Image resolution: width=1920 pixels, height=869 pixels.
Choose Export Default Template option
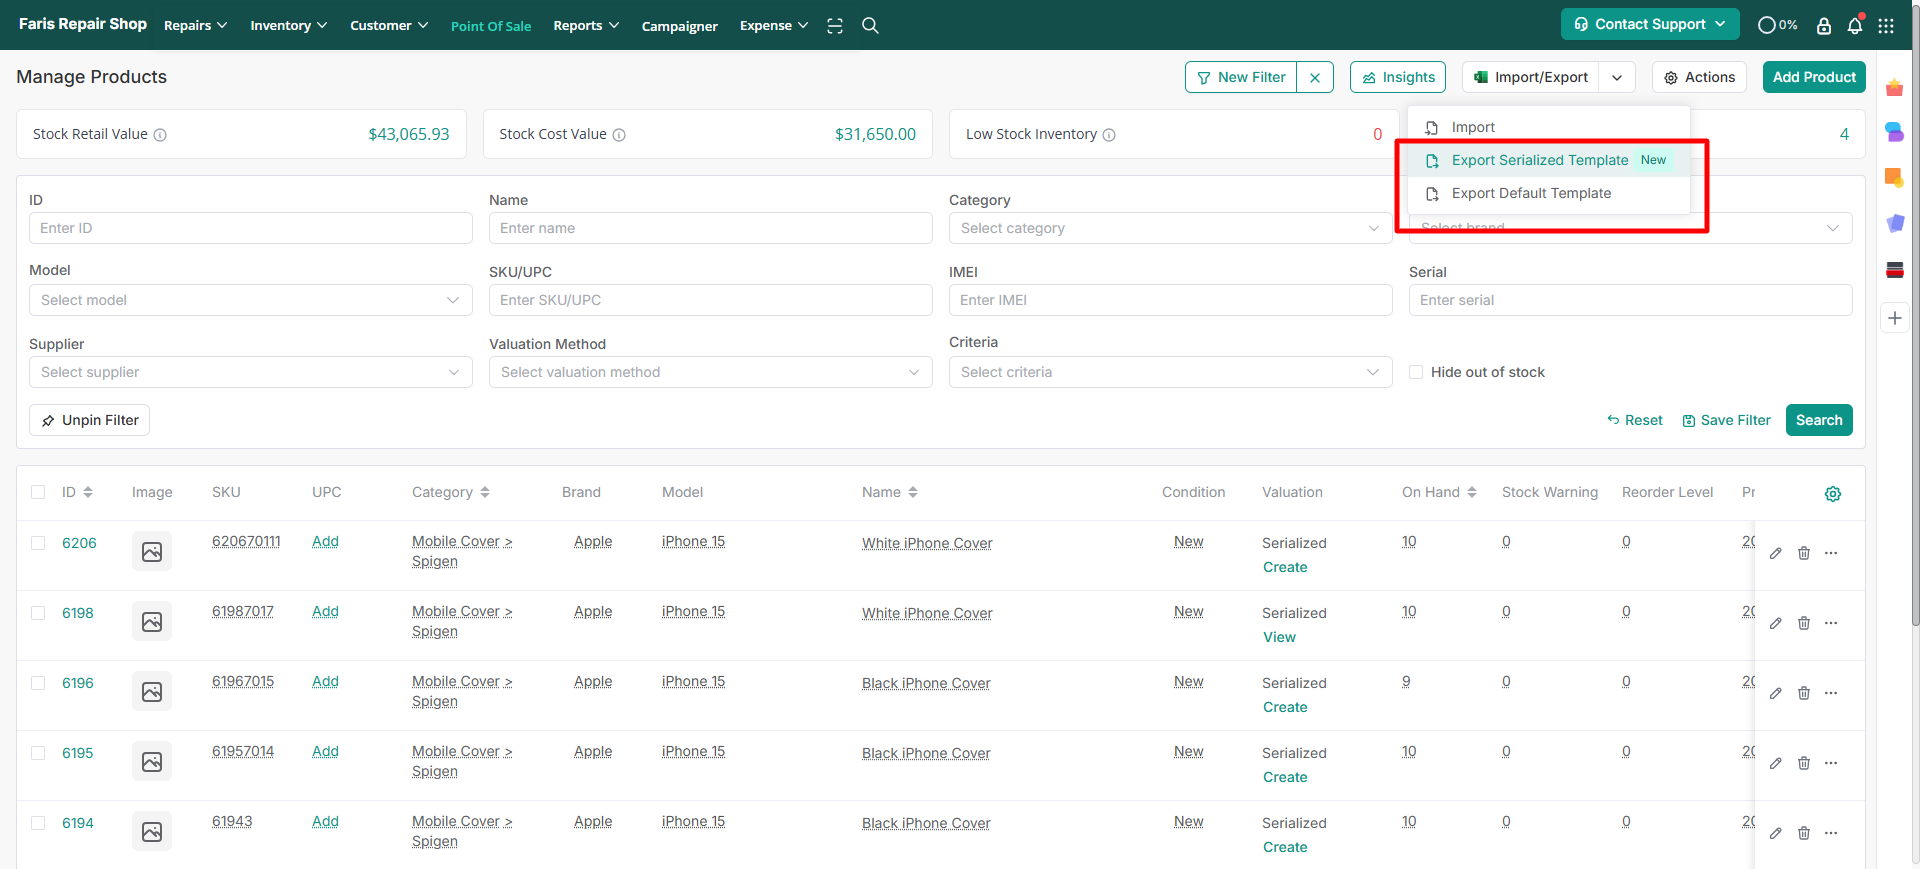pos(1548,193)
